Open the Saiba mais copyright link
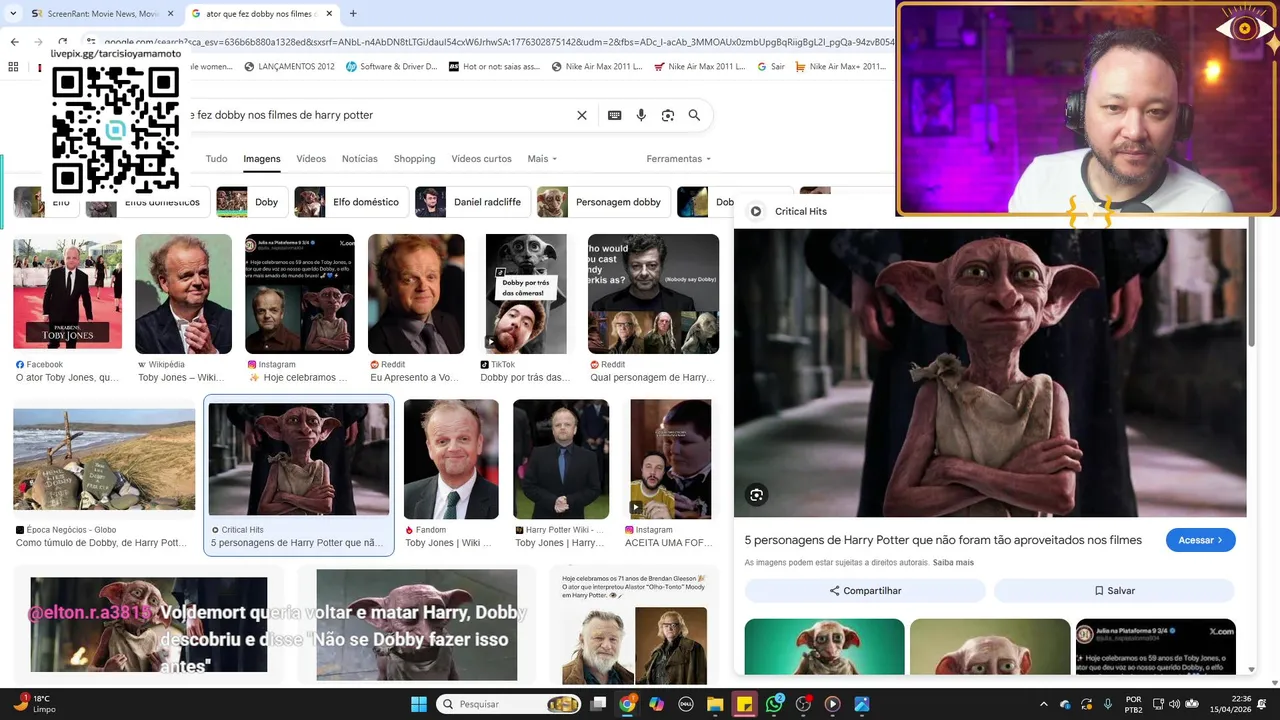This screenshot has height=720, width=1280. pyautogui.click(x=953, y=563)
